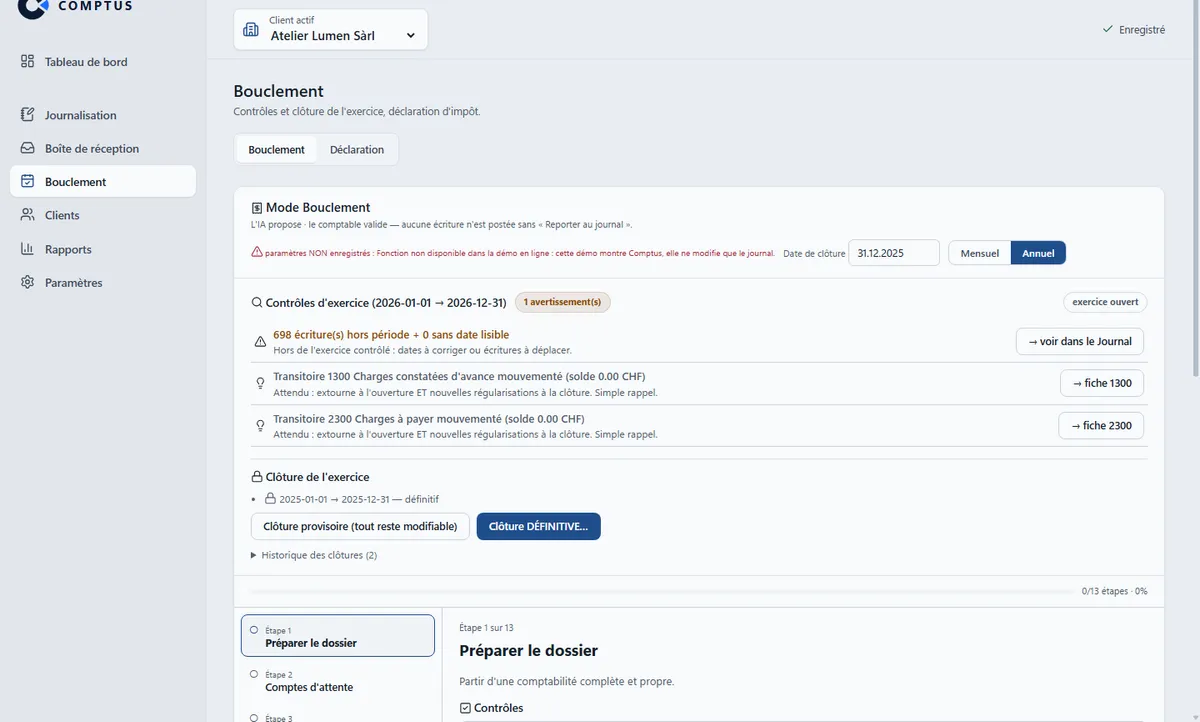Select Étape 2 Comptes d'attente
This screenshot has width=1200, height=722.
pos(338,681)
